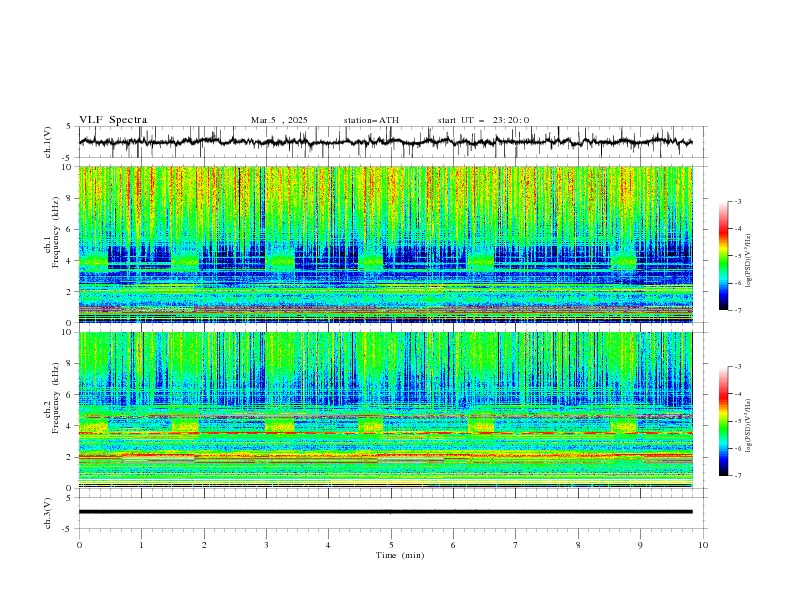Image resolution: width=792 pixels, height=612 pixels.
Task: Click the ch.1 spectrogram panel
Action: (x=386, y=244)
